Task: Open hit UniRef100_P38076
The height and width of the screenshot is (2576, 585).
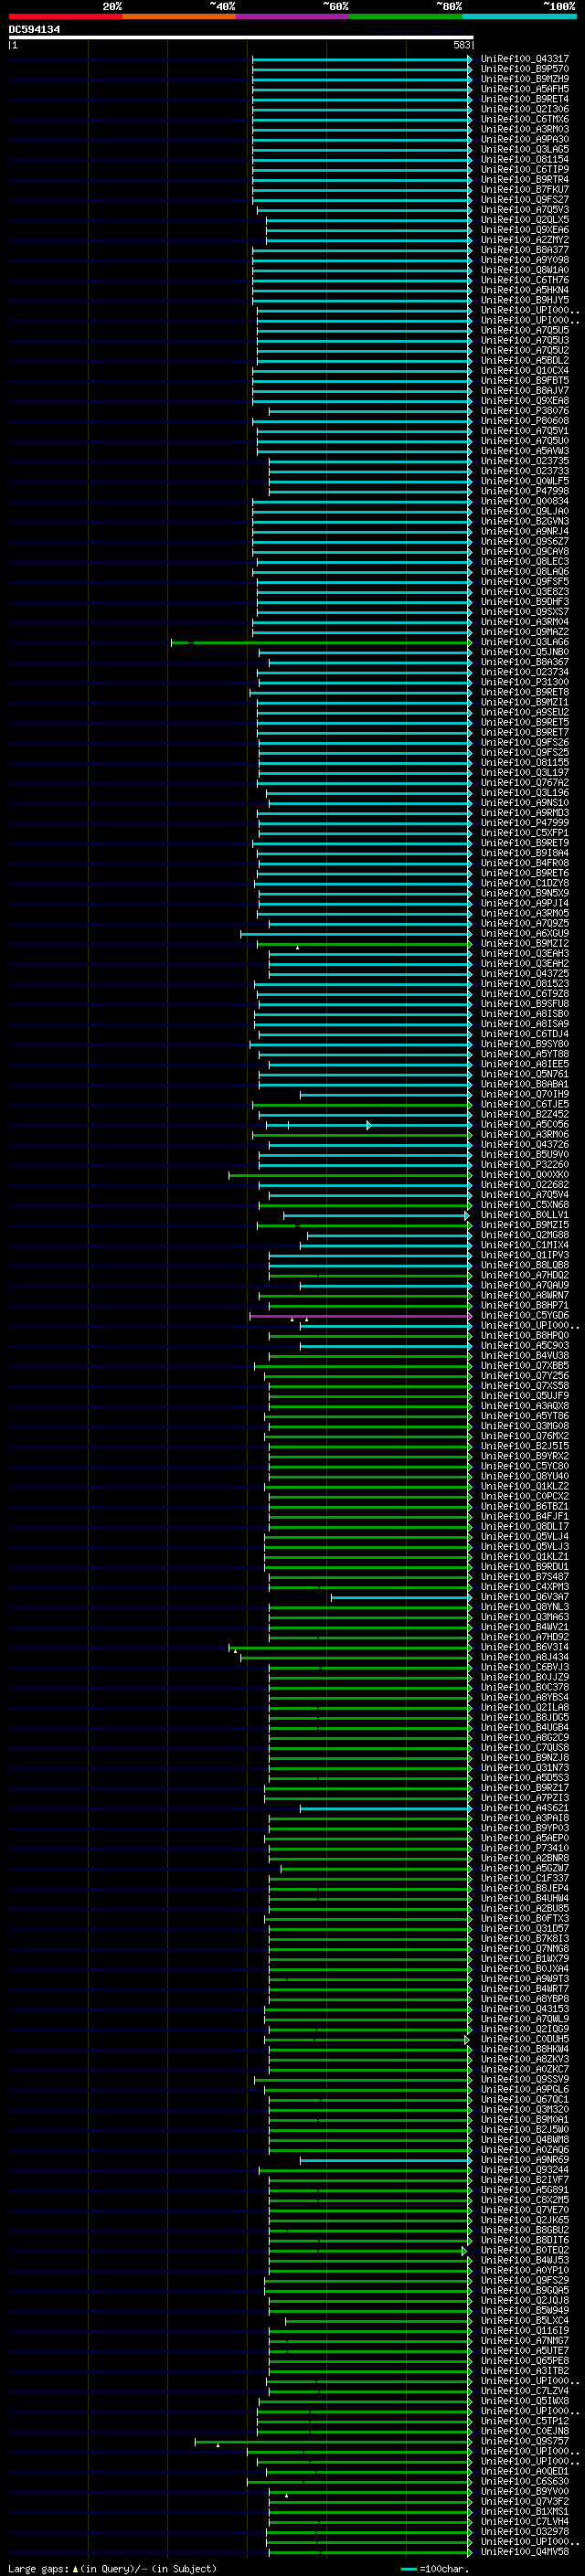Action: (525, 411)
